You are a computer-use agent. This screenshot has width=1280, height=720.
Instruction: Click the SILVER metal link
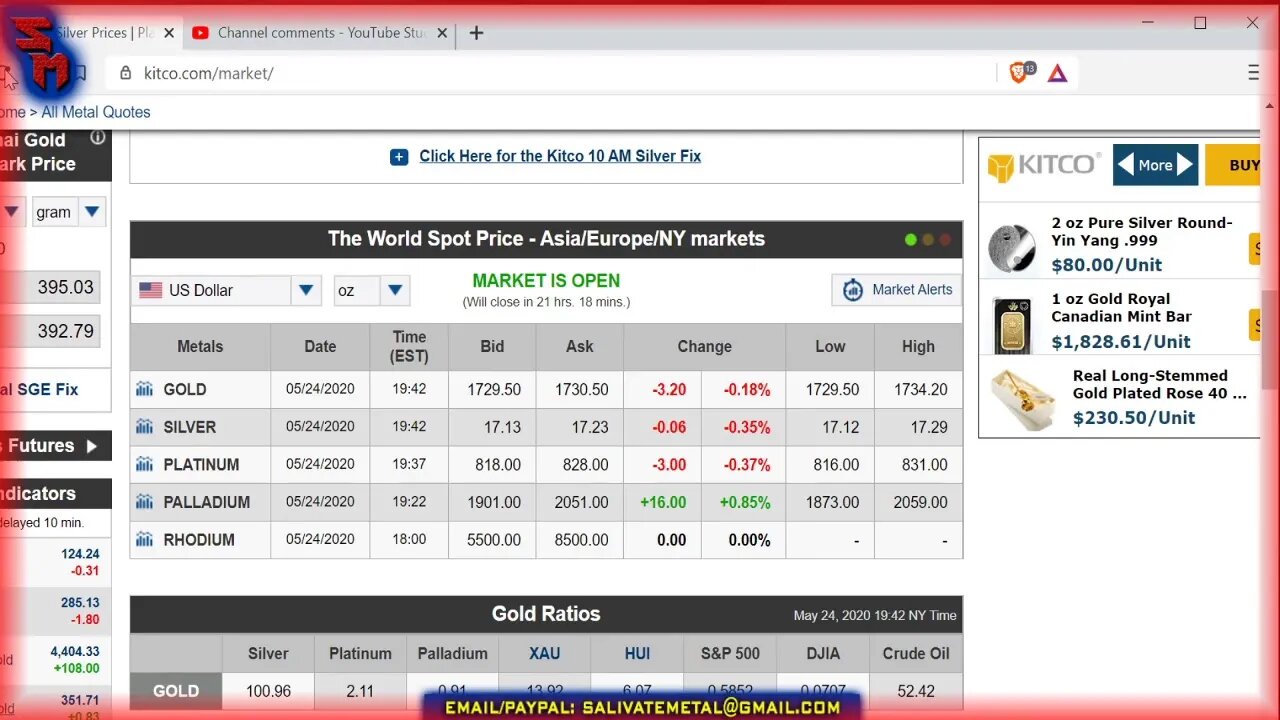(190, 427)
